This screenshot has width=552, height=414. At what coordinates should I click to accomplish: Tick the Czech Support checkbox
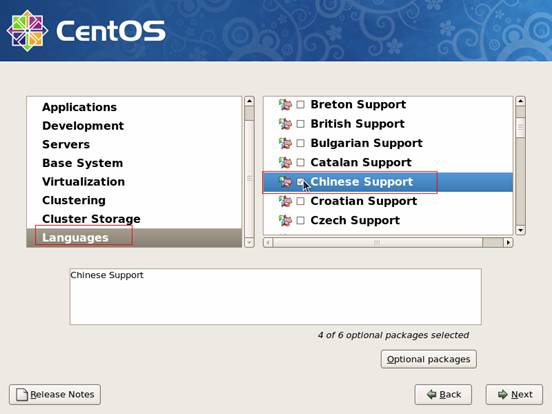[x=300, y=221]
